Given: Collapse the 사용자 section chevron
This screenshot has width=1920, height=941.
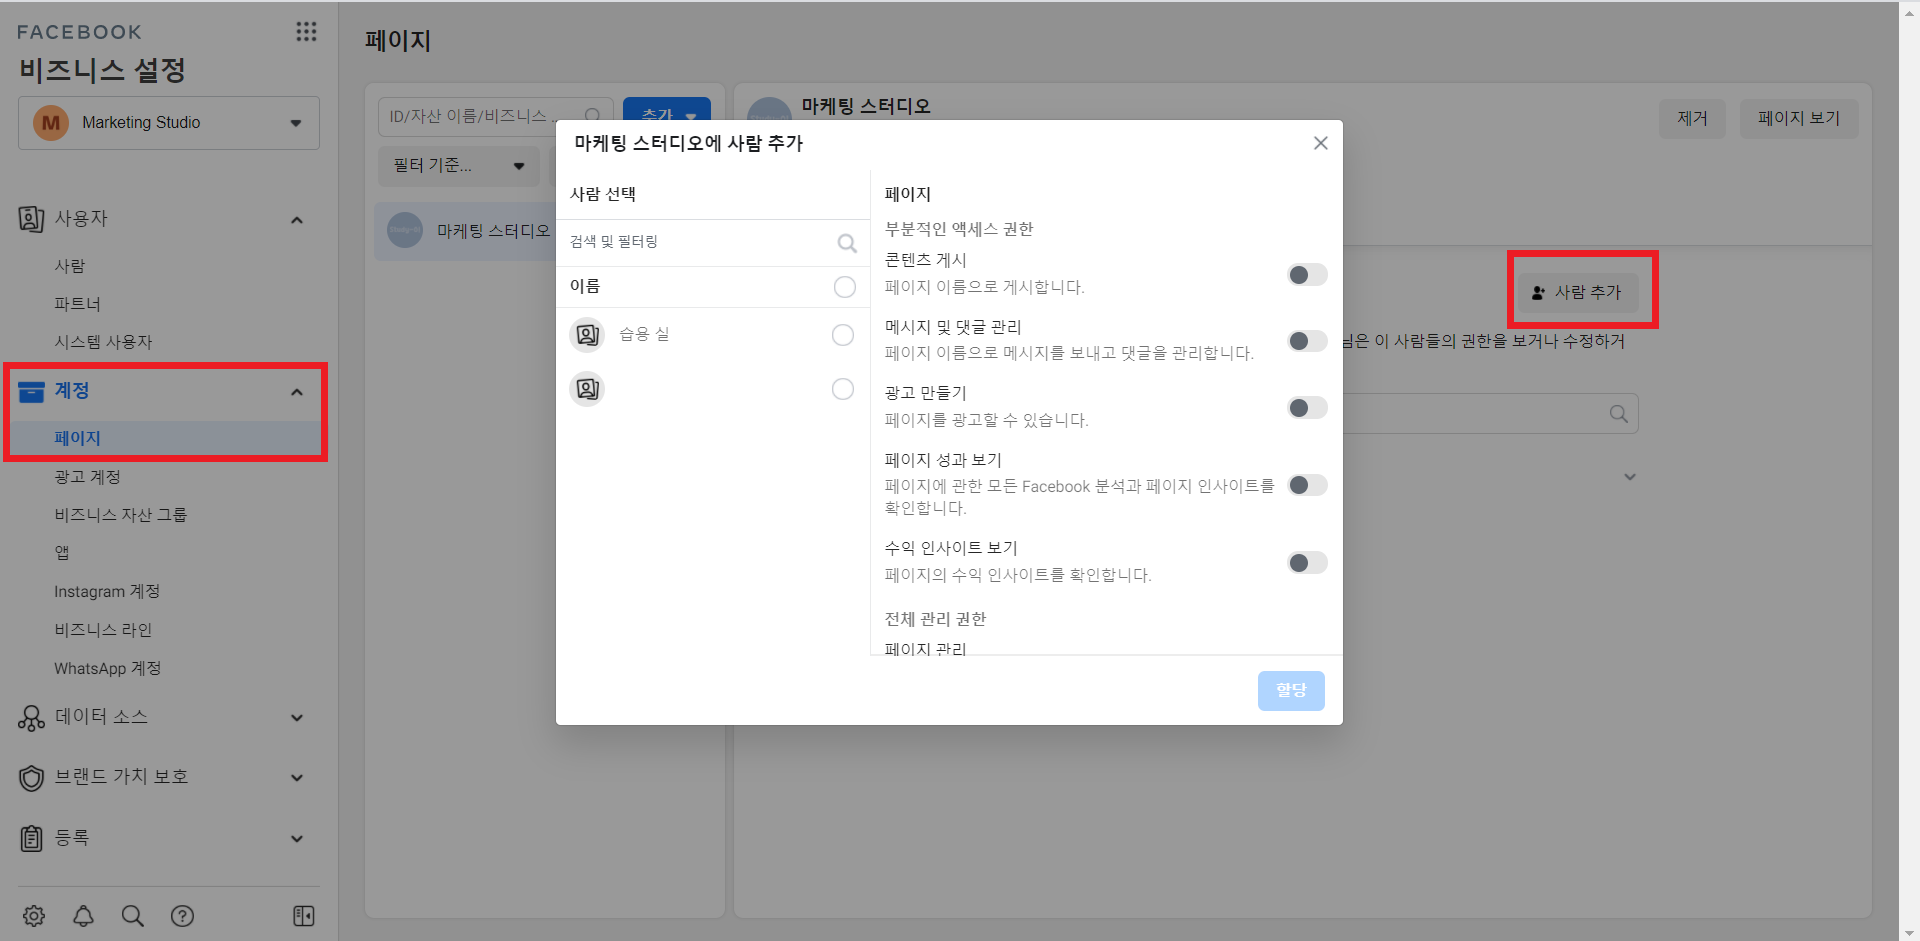Looking at the screenshot, I should point(297,220).
